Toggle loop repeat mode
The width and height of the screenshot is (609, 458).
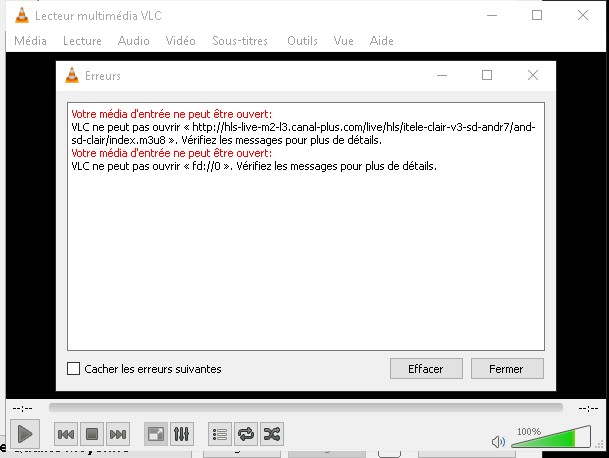(x=245, y=434)
